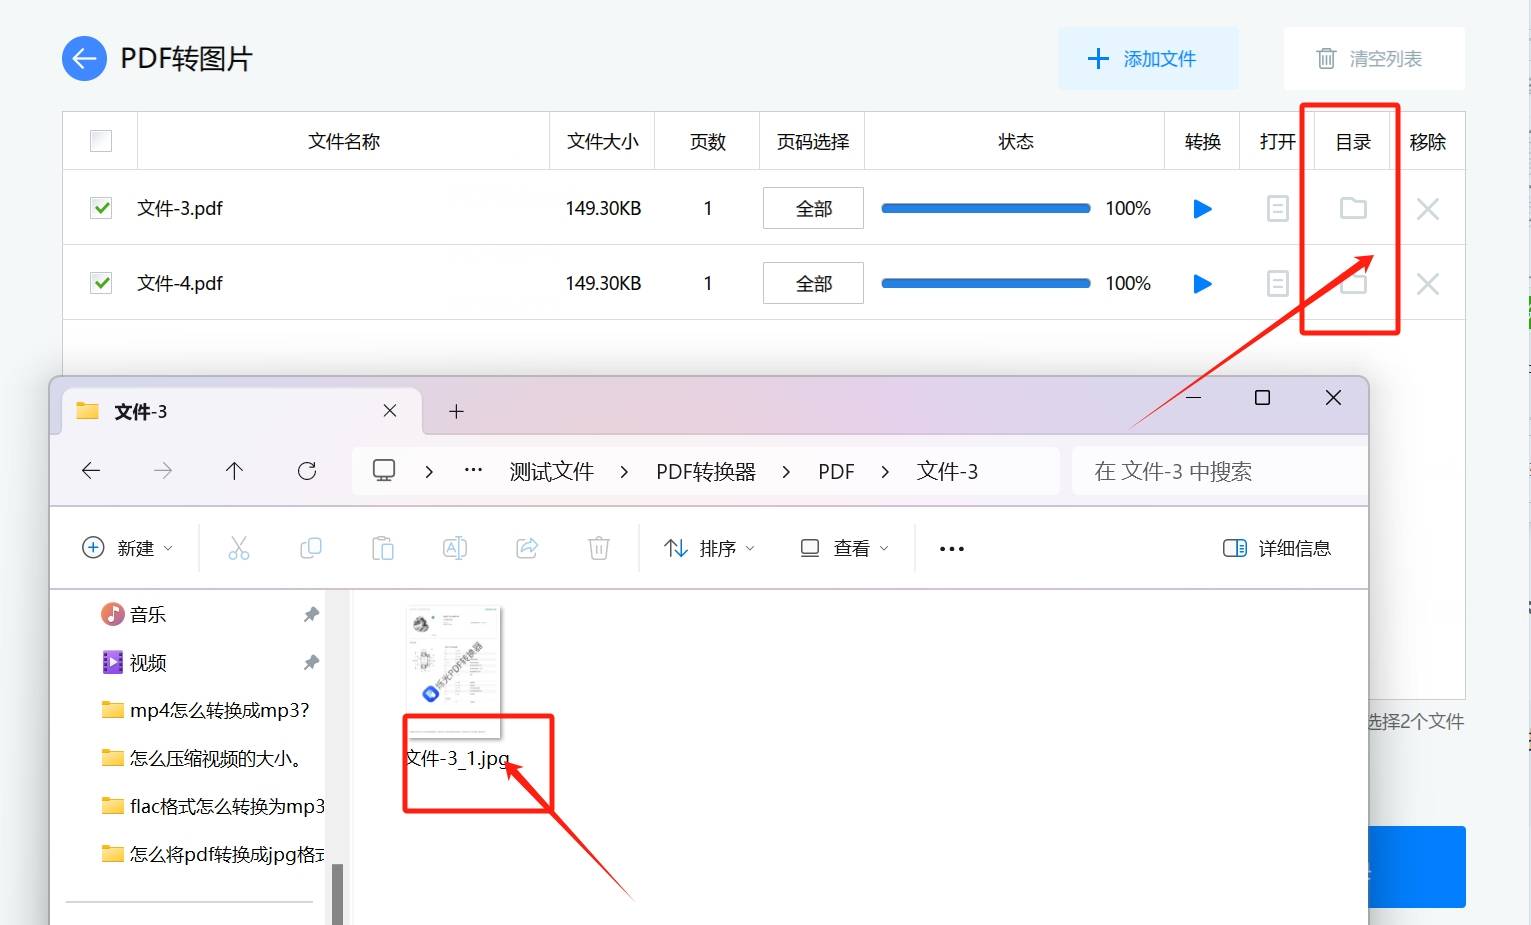The image size is (1531, 925).
Task: Expand the 新建 dropdown in Explorer
Action: click(x=128, y=547)
